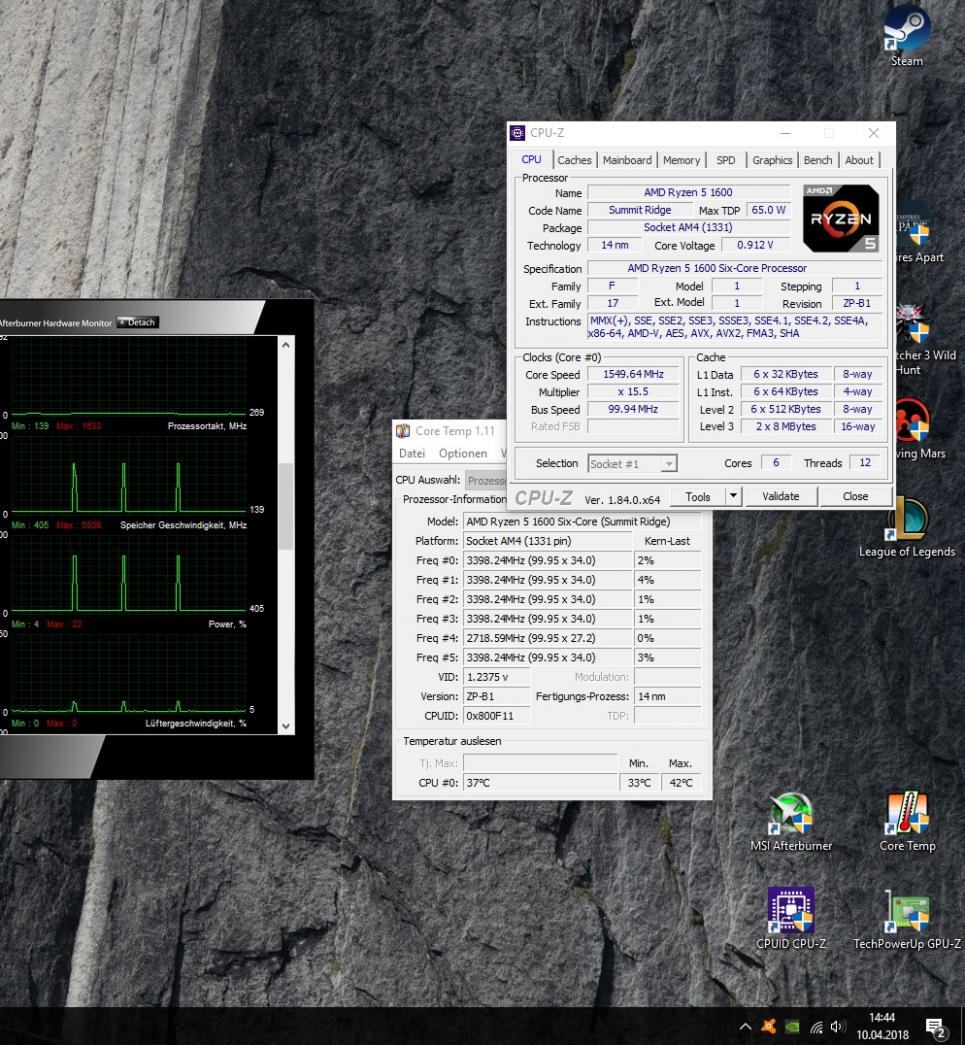Click the Max temperature value 42°C
Screen dimensions: 965x1045
click(x=680, y=783)
